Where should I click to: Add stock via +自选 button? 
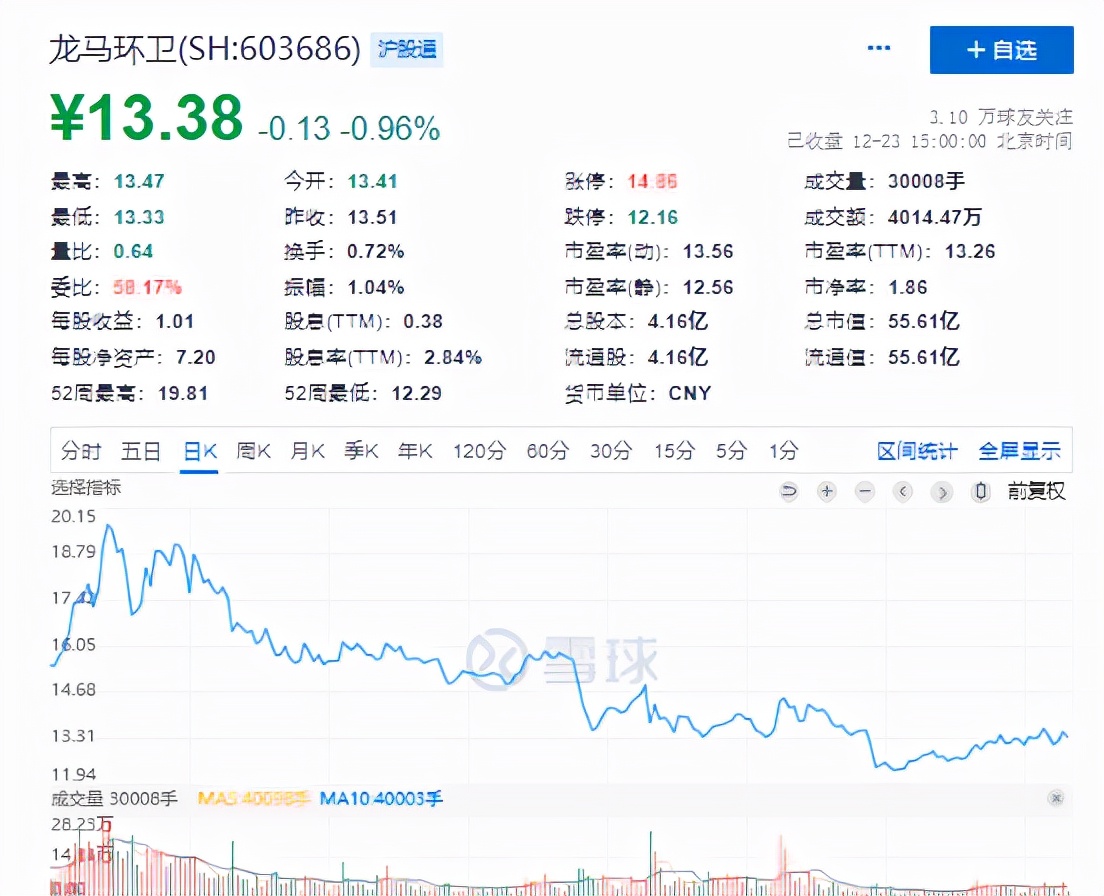(x=1001, y=50)
